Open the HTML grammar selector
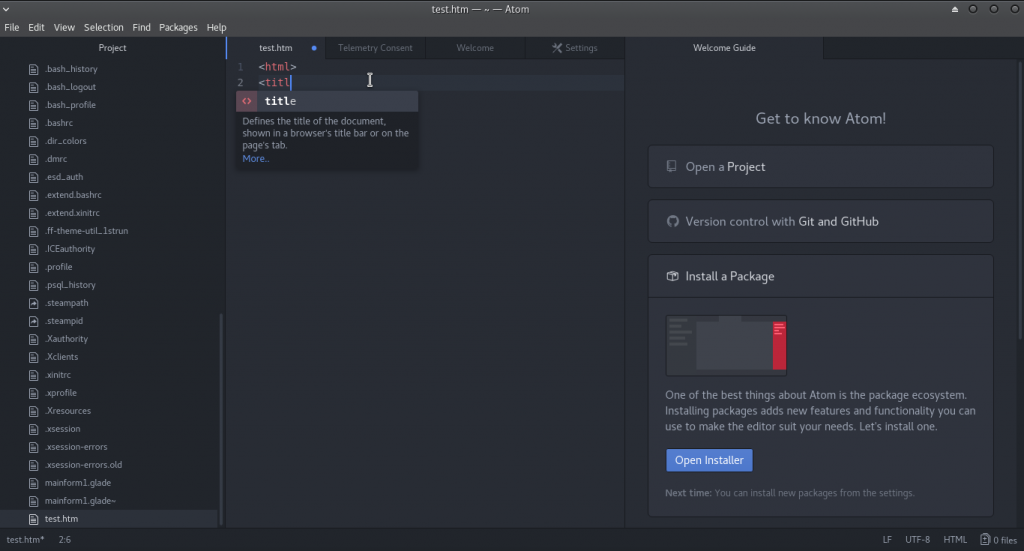1024x551 pixels. [955, 540]
